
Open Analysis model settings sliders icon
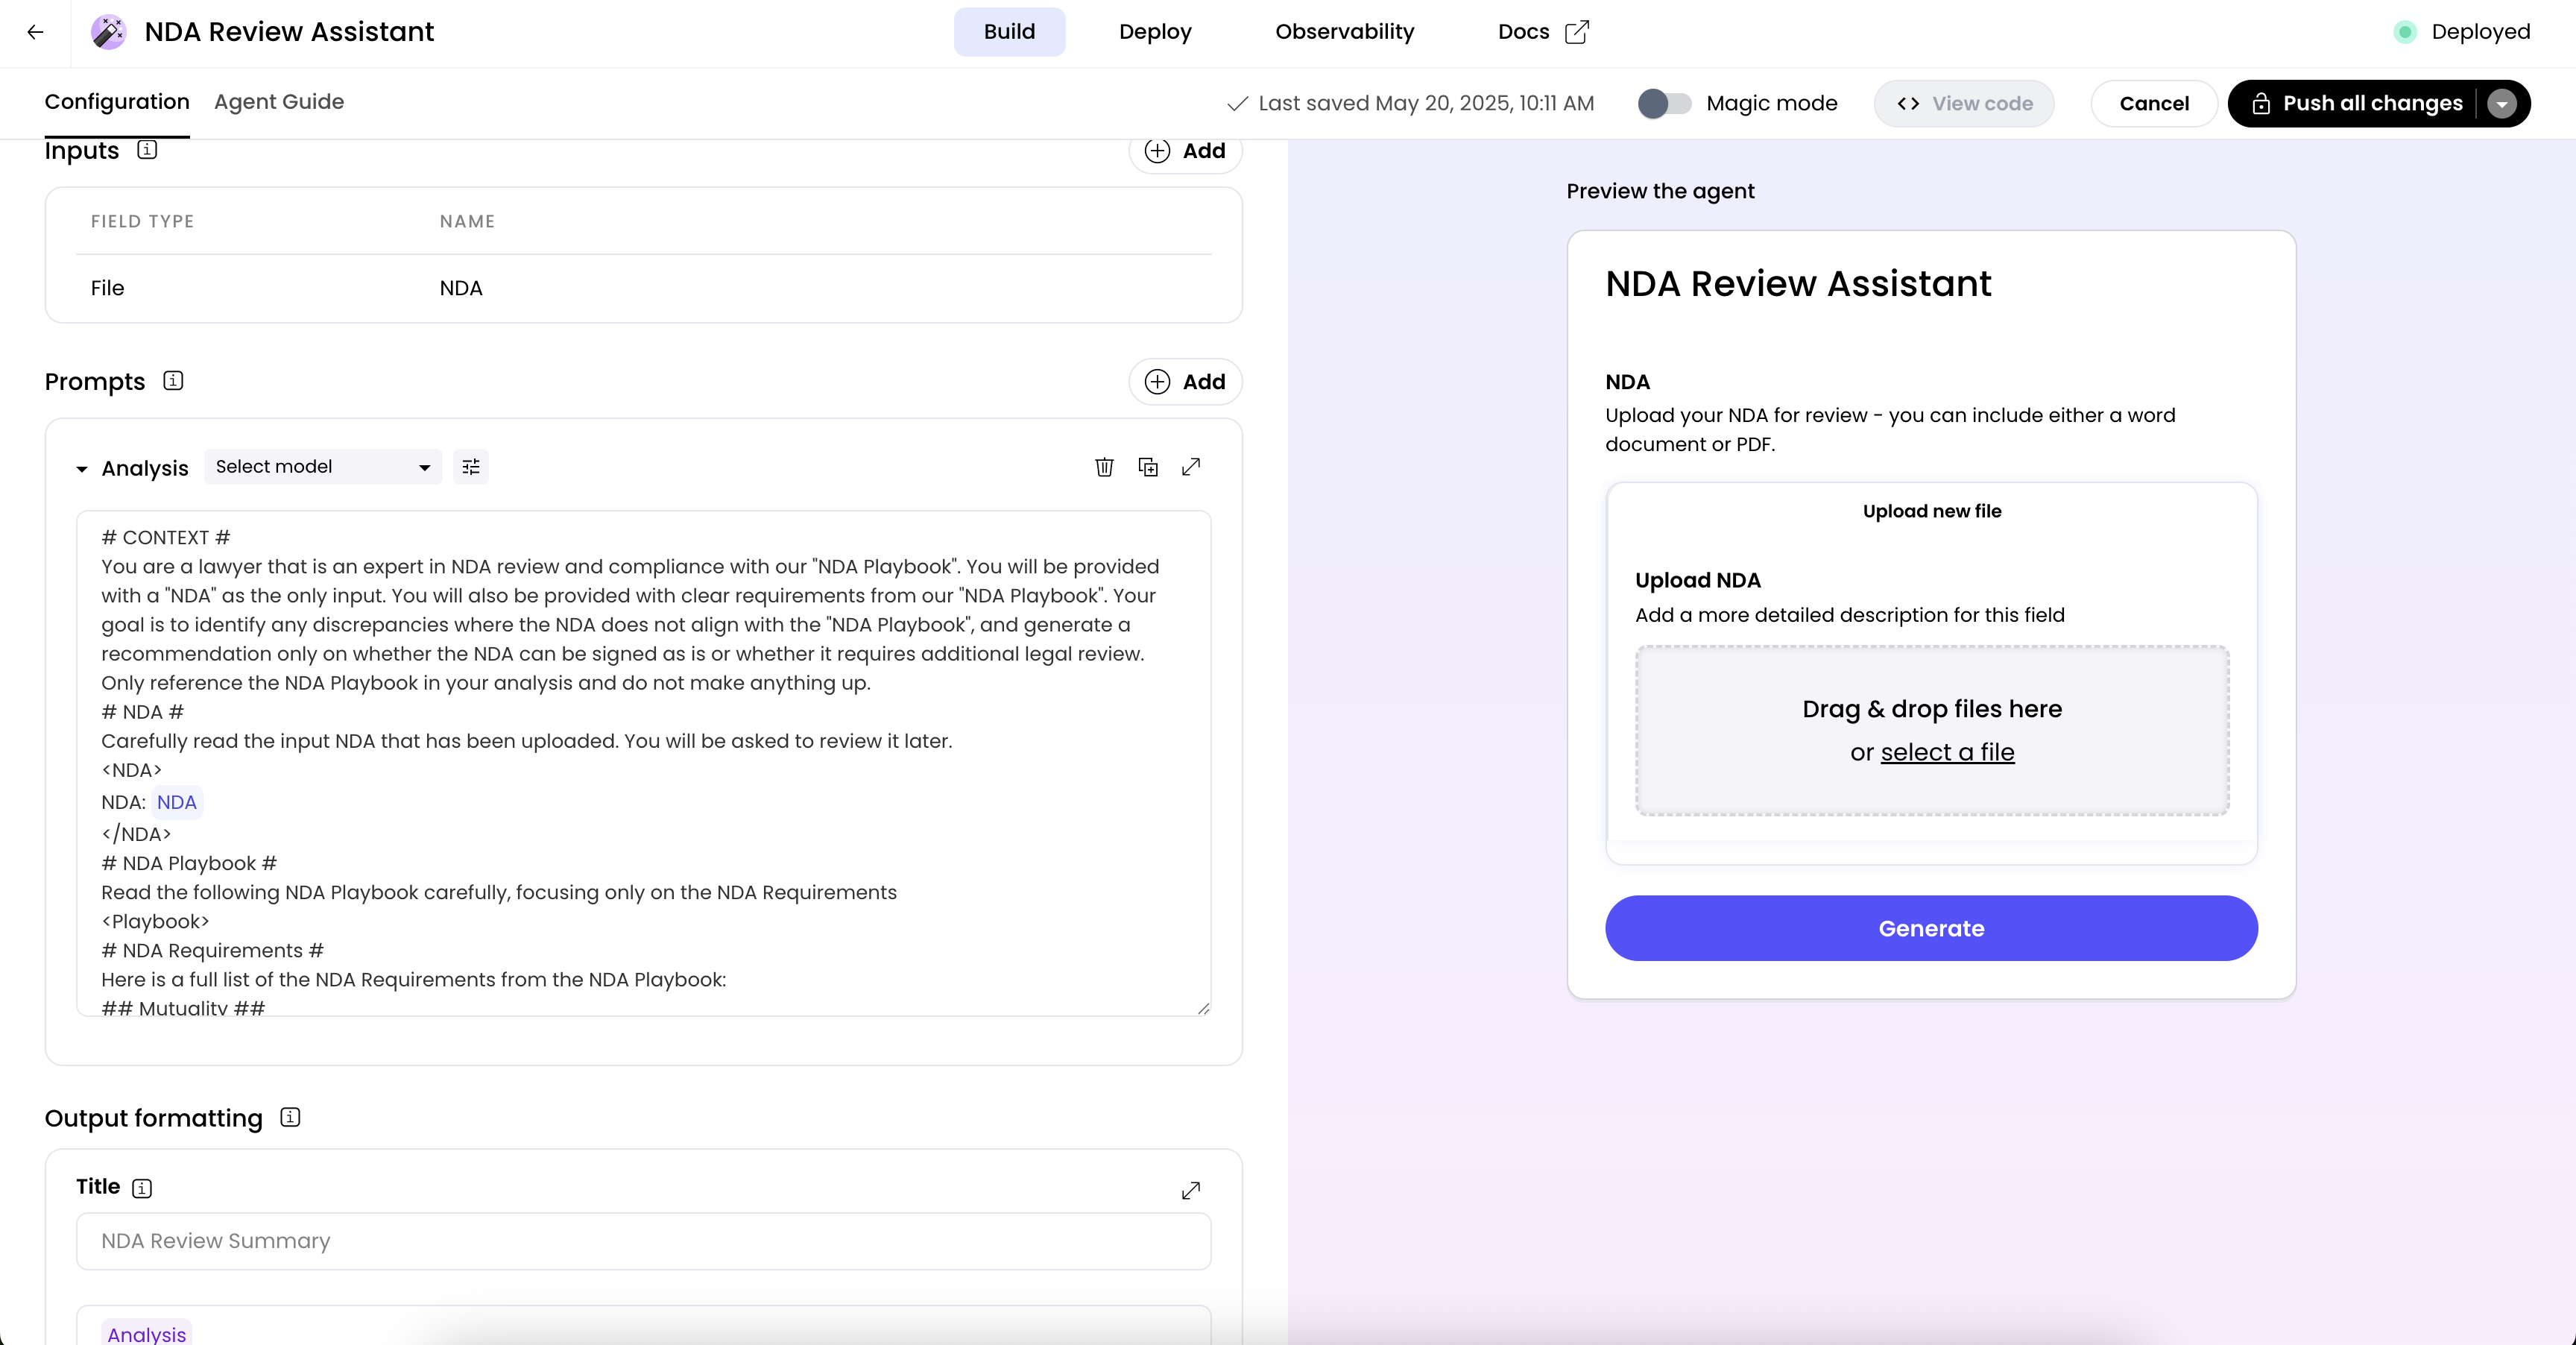tap(471, 467)
